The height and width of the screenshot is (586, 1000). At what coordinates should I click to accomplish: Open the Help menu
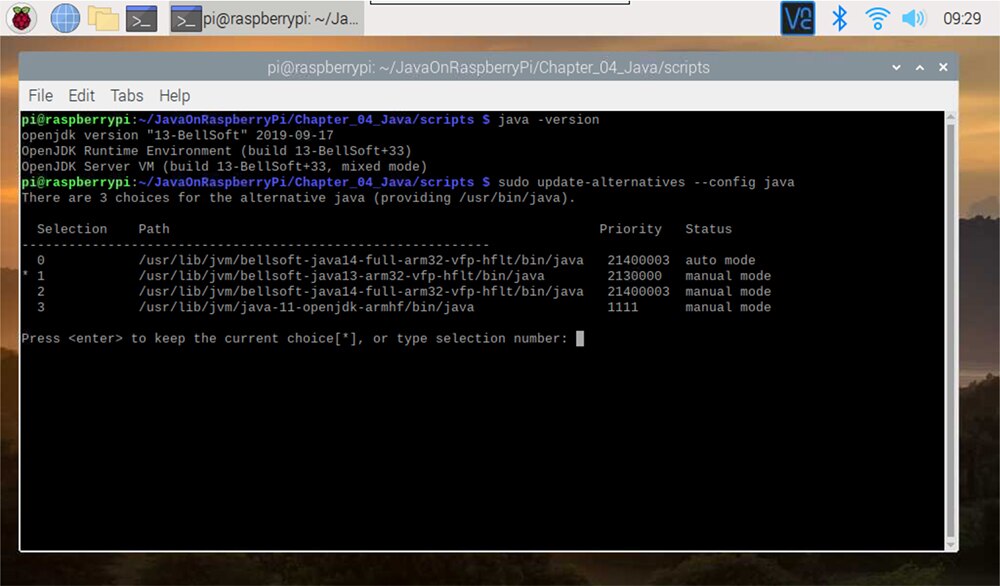tap(174, 96)
